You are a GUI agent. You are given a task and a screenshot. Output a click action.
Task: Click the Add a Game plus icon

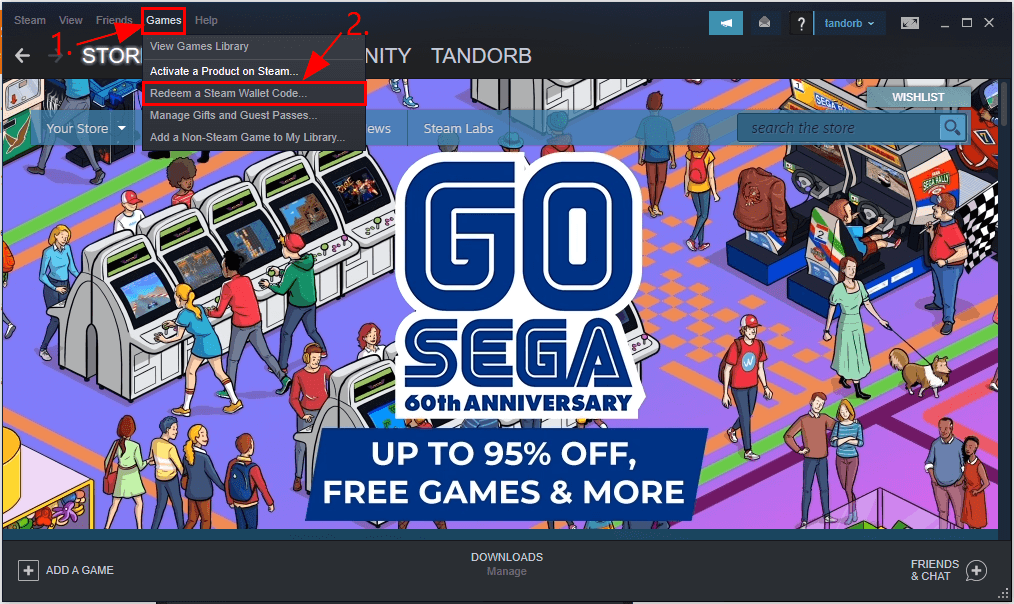[x=28, y=570]
